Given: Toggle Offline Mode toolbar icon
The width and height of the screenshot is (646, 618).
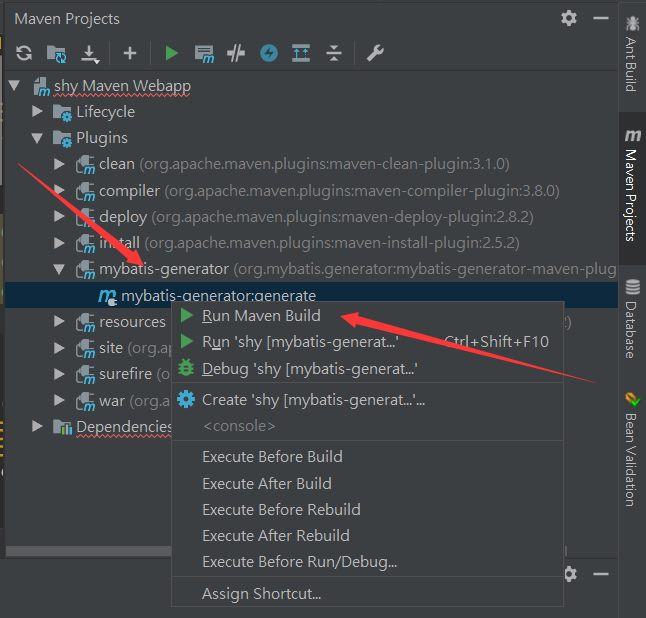Looking at the screenshot, I should point(236,54).
